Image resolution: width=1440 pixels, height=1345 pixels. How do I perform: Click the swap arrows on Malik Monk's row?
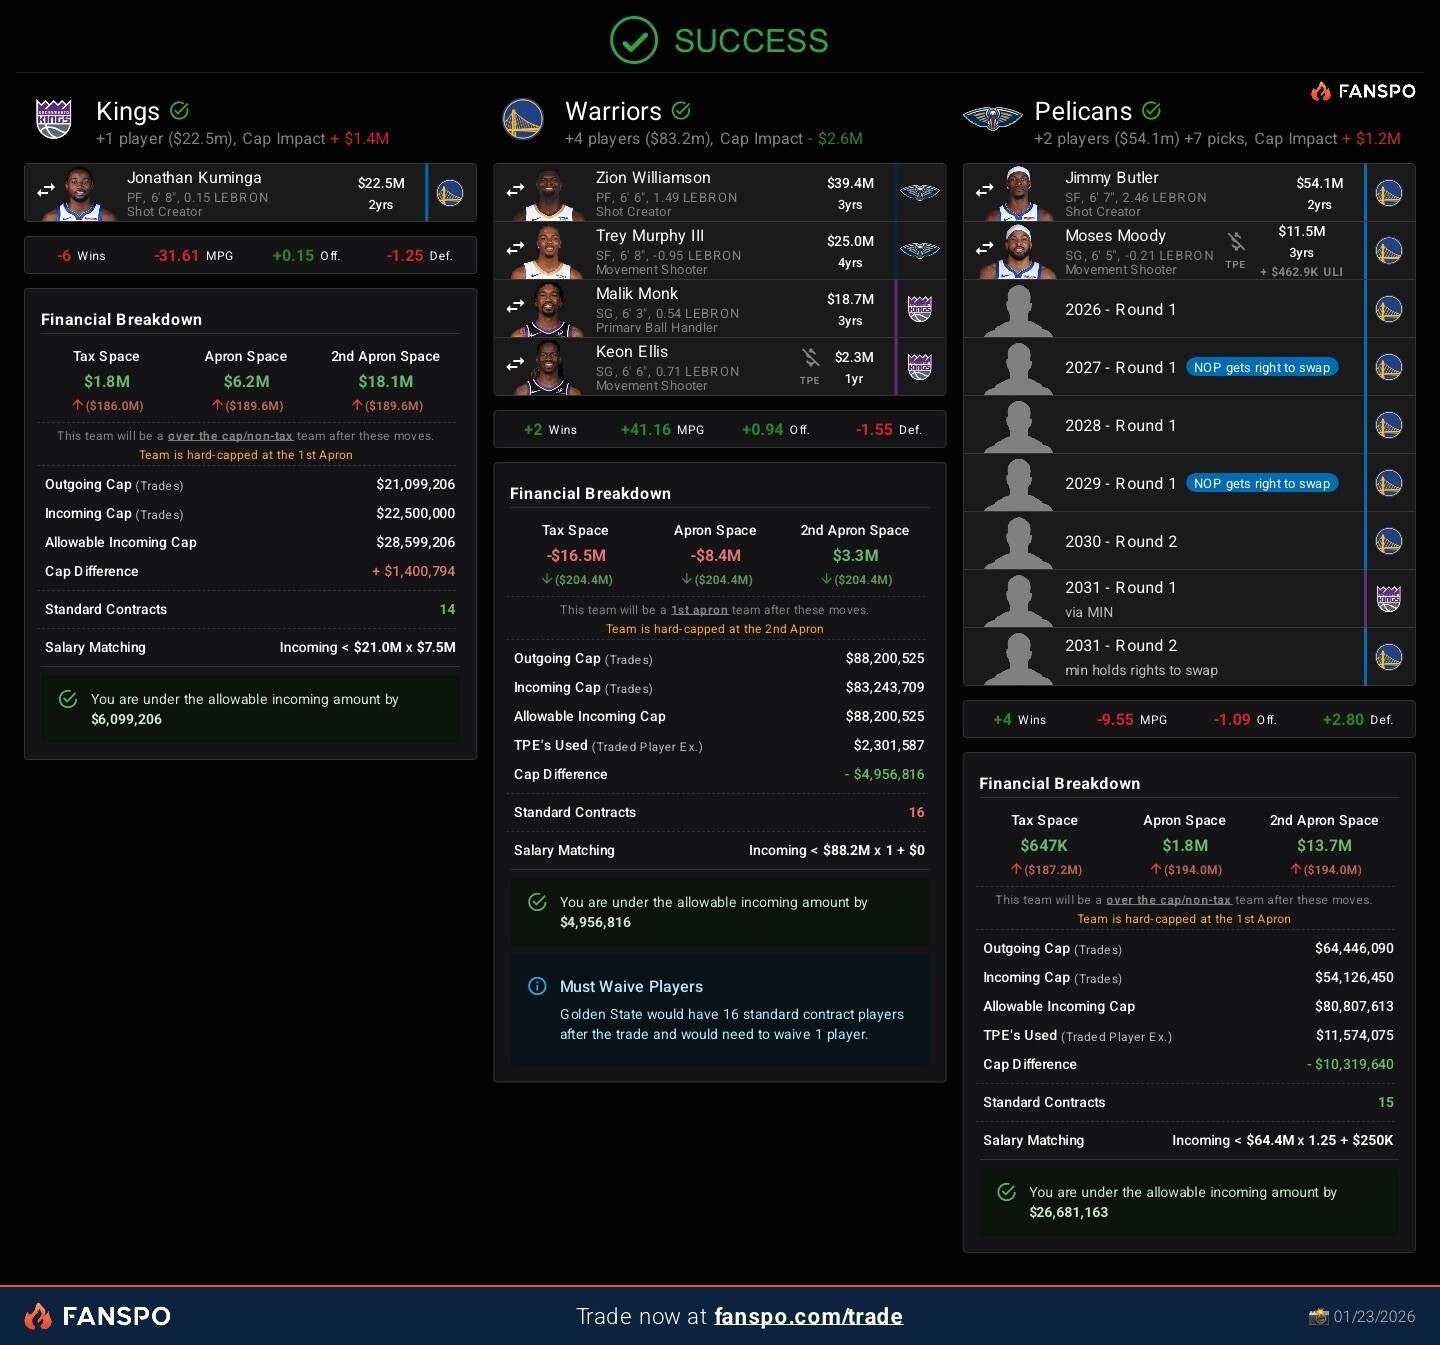[515, 306]
